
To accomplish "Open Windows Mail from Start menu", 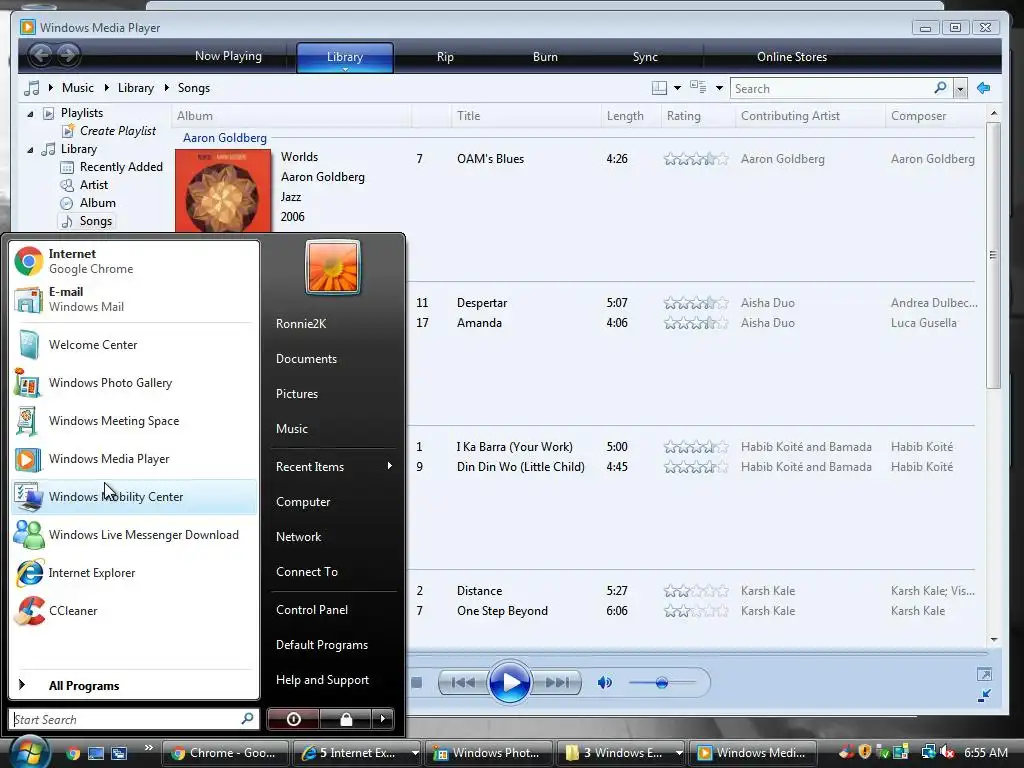I will [x=134, y=299].
